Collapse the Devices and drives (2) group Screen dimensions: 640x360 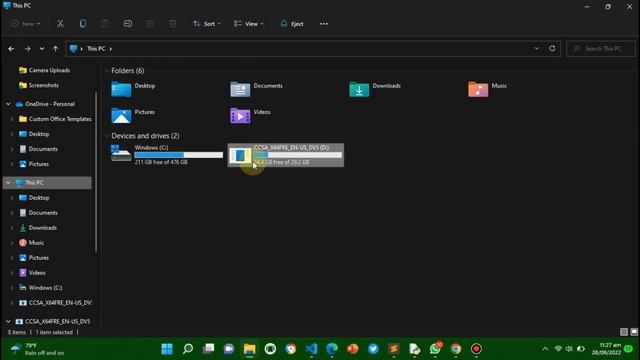(x=107, y=136)
